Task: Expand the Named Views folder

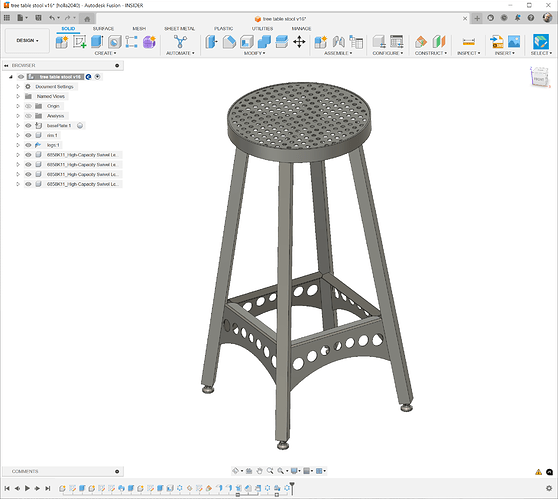Action: (18, 96)
